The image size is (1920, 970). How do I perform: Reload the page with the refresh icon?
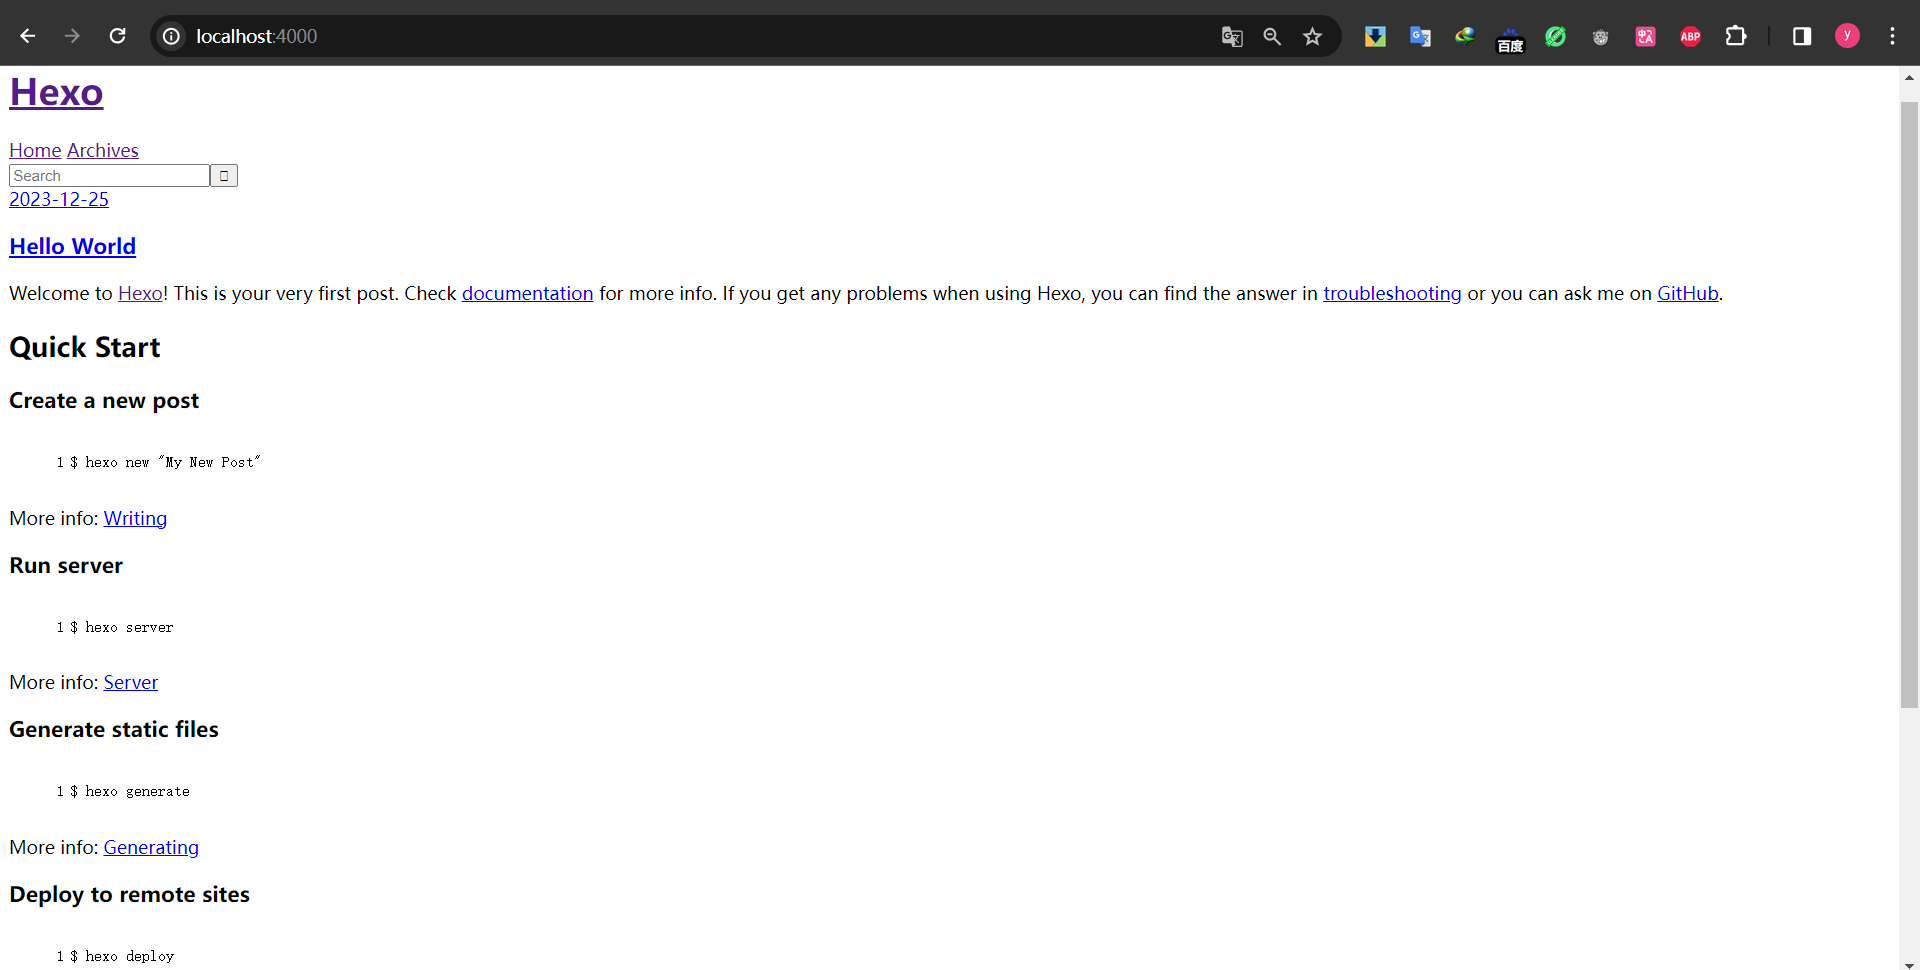(x=117, y=36)
